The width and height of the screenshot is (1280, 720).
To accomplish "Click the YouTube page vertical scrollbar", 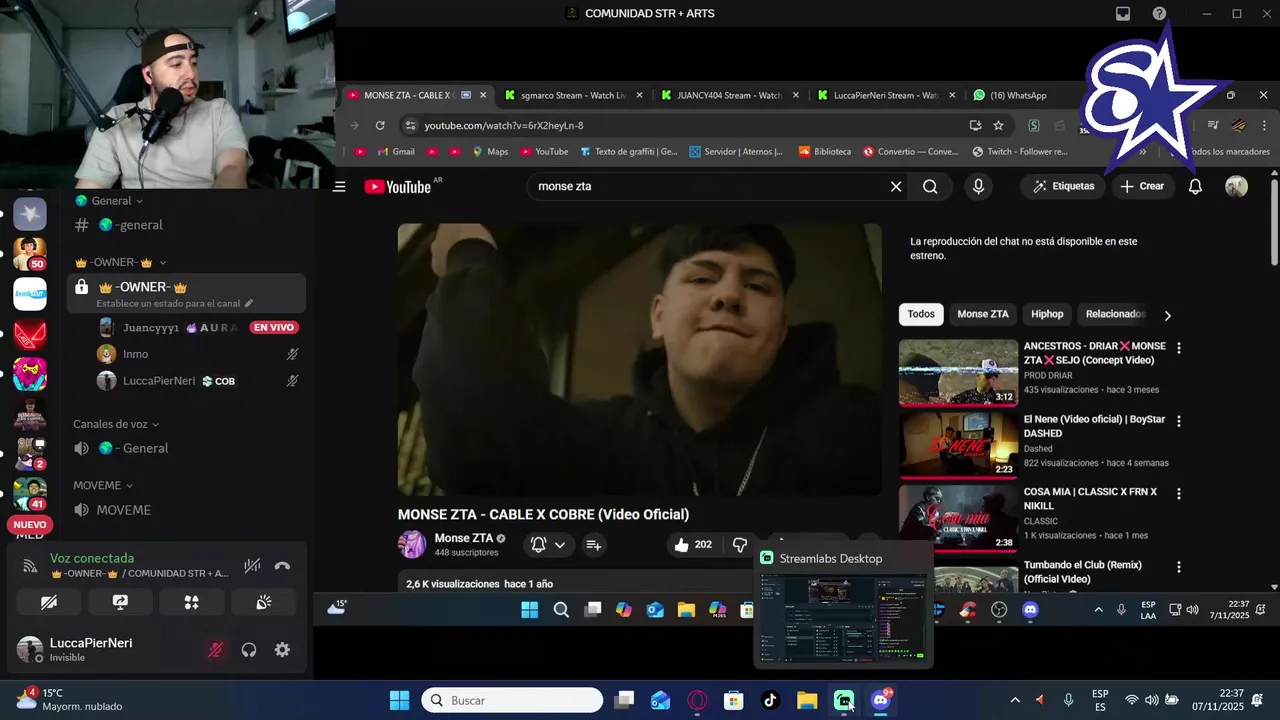I will pyautogui.click(x=1274, y=222).
